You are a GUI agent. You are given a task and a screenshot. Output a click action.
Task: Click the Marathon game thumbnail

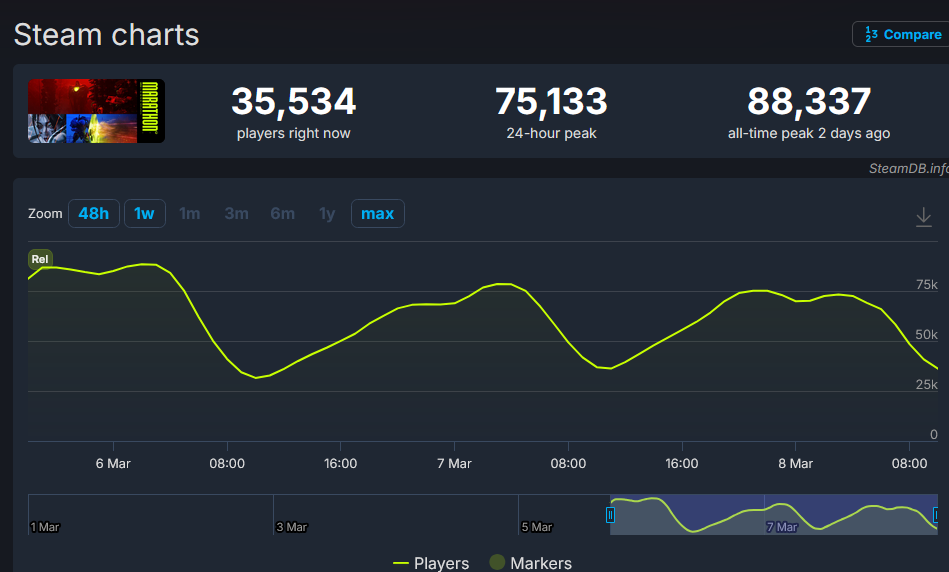96,111
